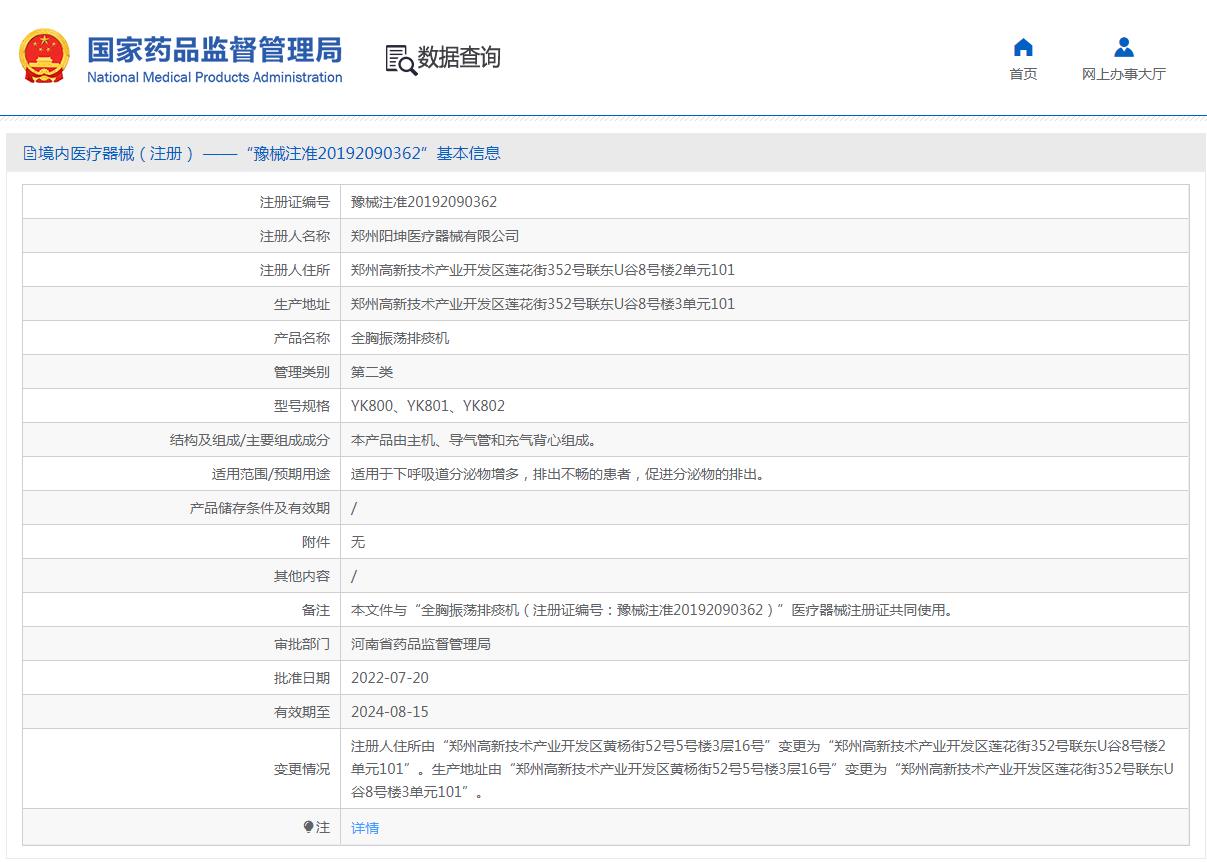This screenshot has height=862, width=1207.
Task: Click the 数据查询 magnifier document icon
Action: coord(400,59)
